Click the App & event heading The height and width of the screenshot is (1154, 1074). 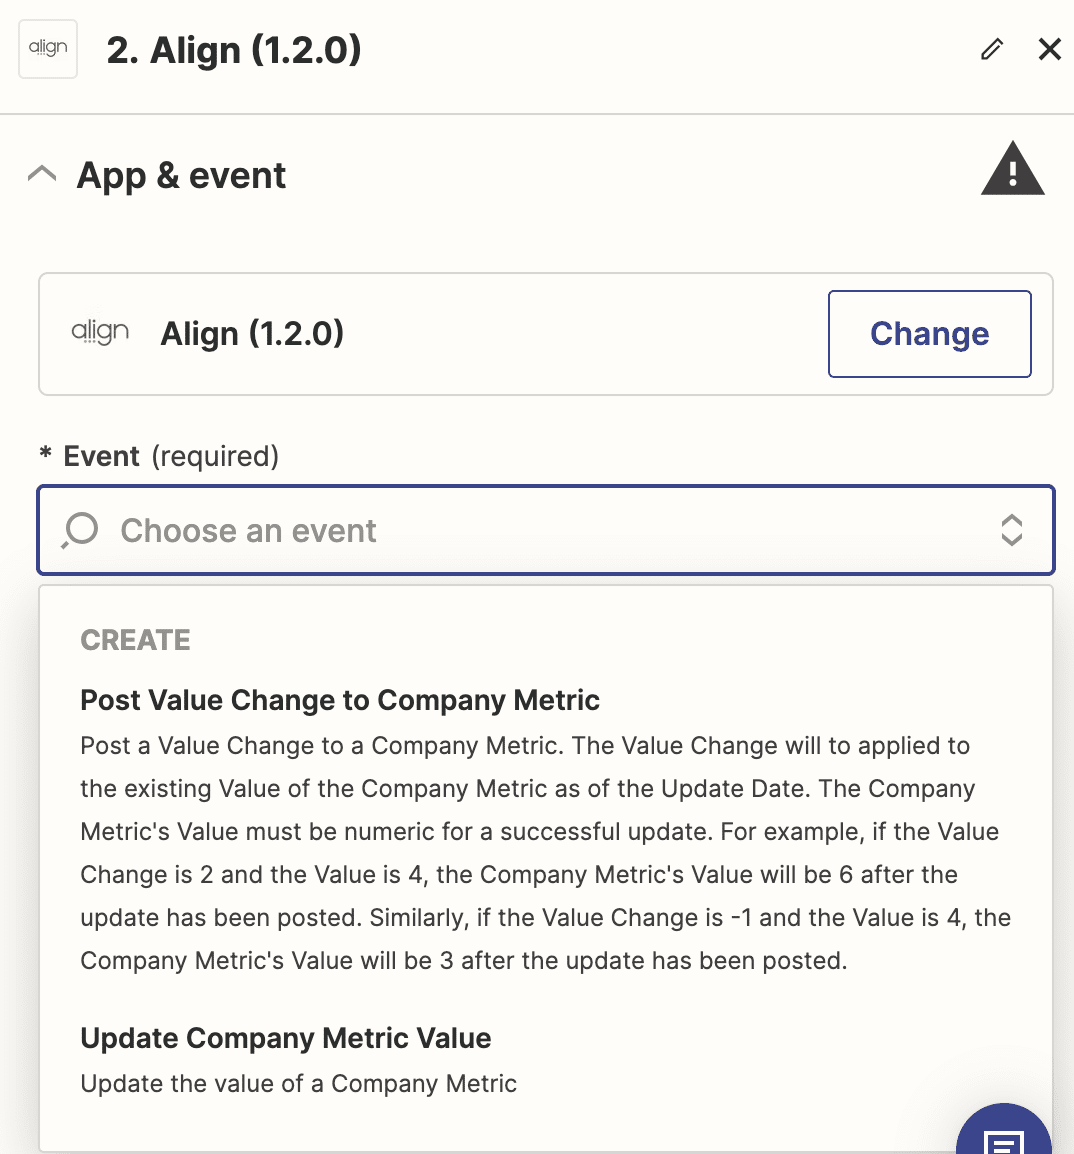pyautogui.click(x=181, y=176)
